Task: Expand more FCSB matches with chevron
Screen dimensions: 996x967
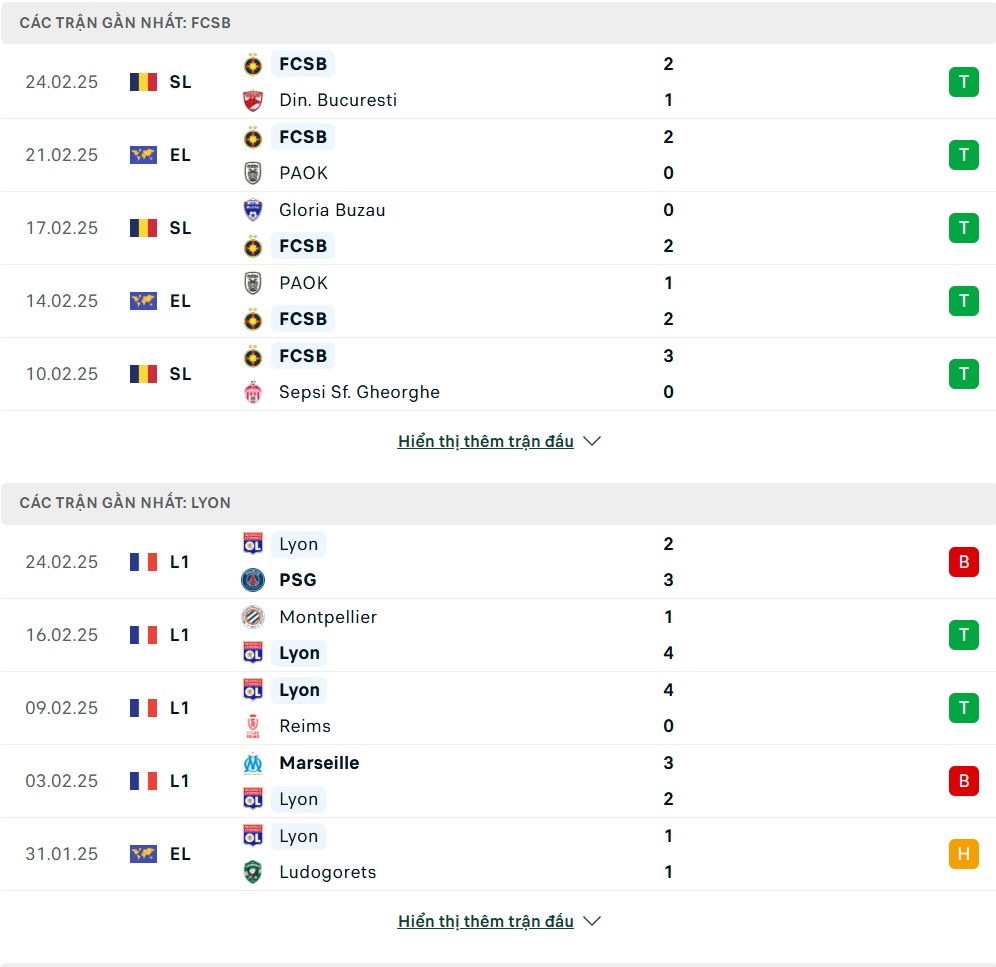Action: [592, 441]
